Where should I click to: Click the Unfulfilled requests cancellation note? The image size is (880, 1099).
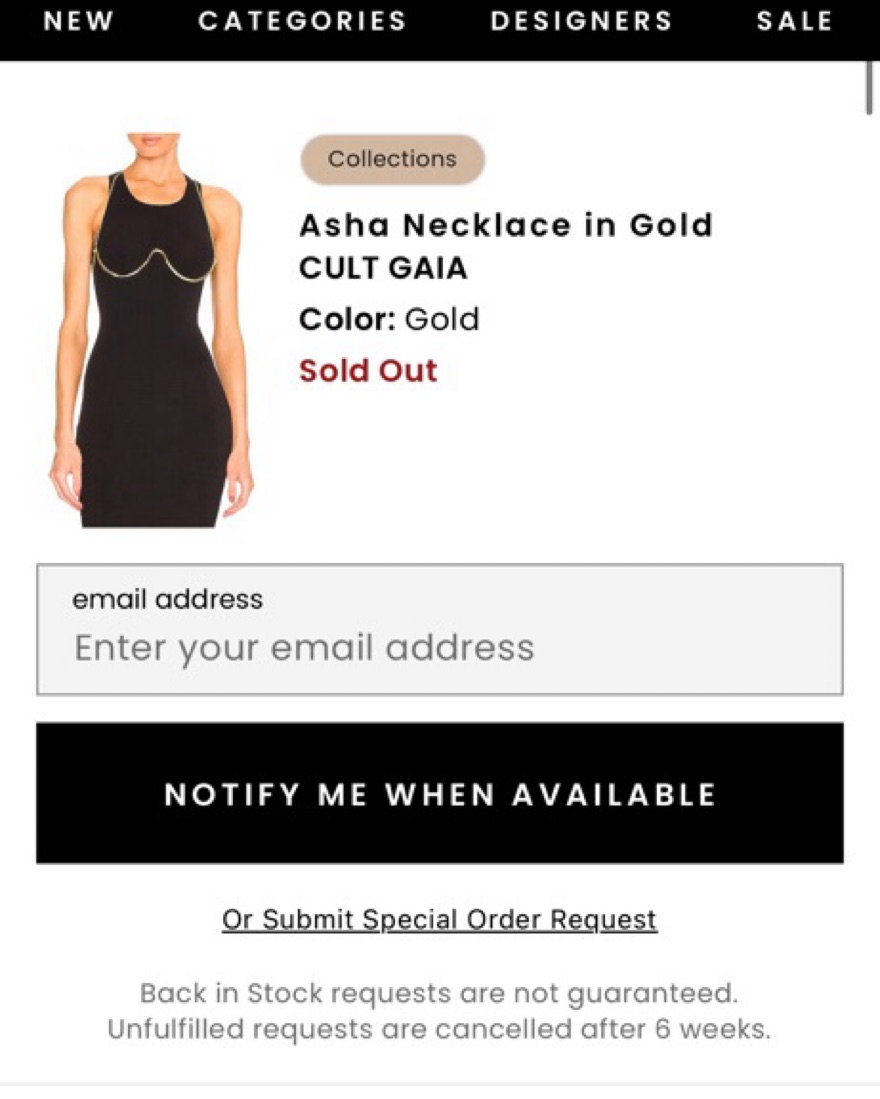tap(438, 1029)
